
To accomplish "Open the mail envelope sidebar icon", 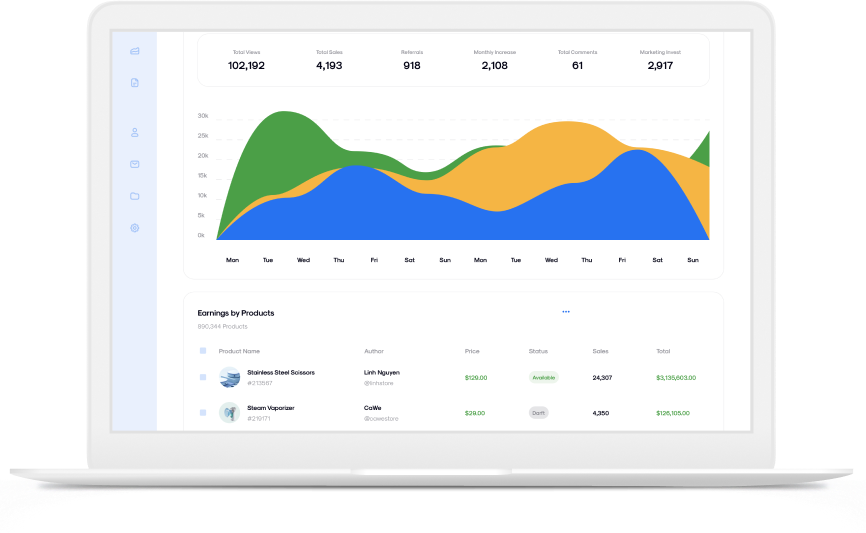I will pyautogui.click(x=135, y=164).
